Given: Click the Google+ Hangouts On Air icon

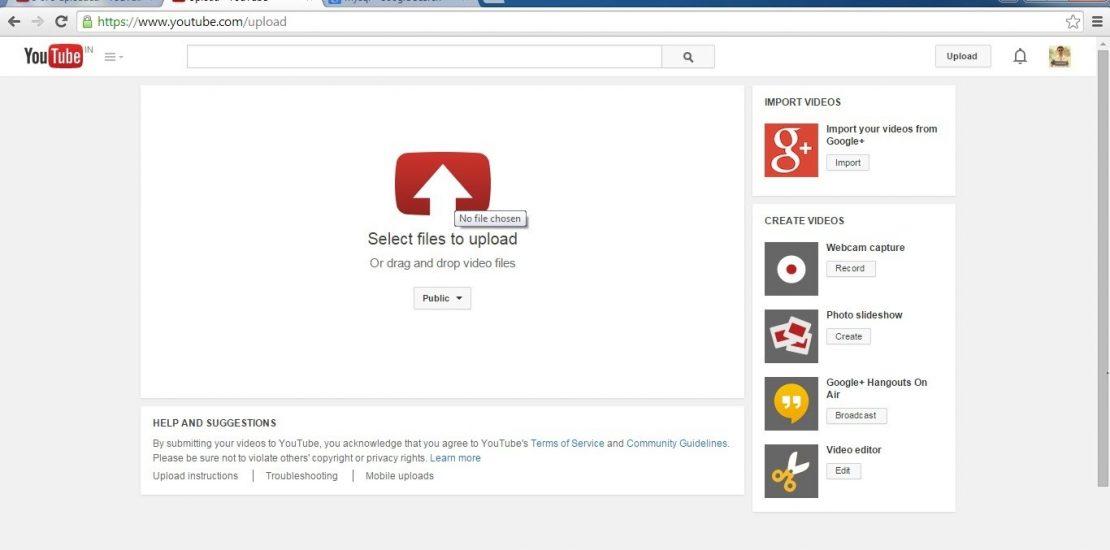Looking at the screenshot, I should [x=791, y=403].
